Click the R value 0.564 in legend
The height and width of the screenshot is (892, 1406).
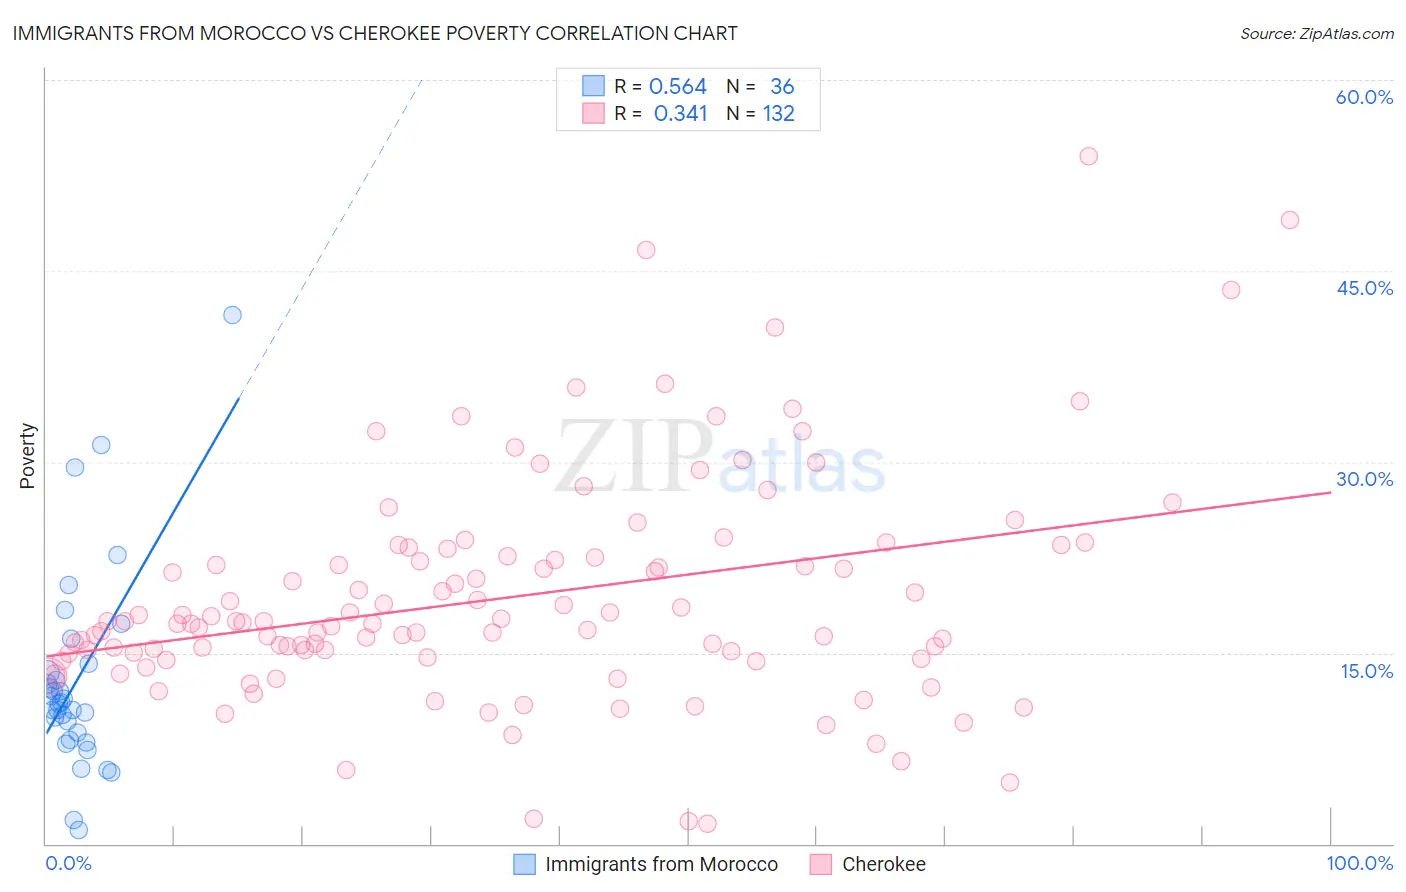click(678, 86)
